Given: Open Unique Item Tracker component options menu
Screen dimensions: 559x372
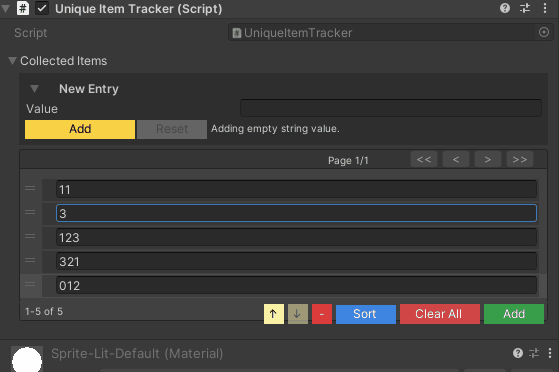Looking at the screenshot, I should [545, 8].
